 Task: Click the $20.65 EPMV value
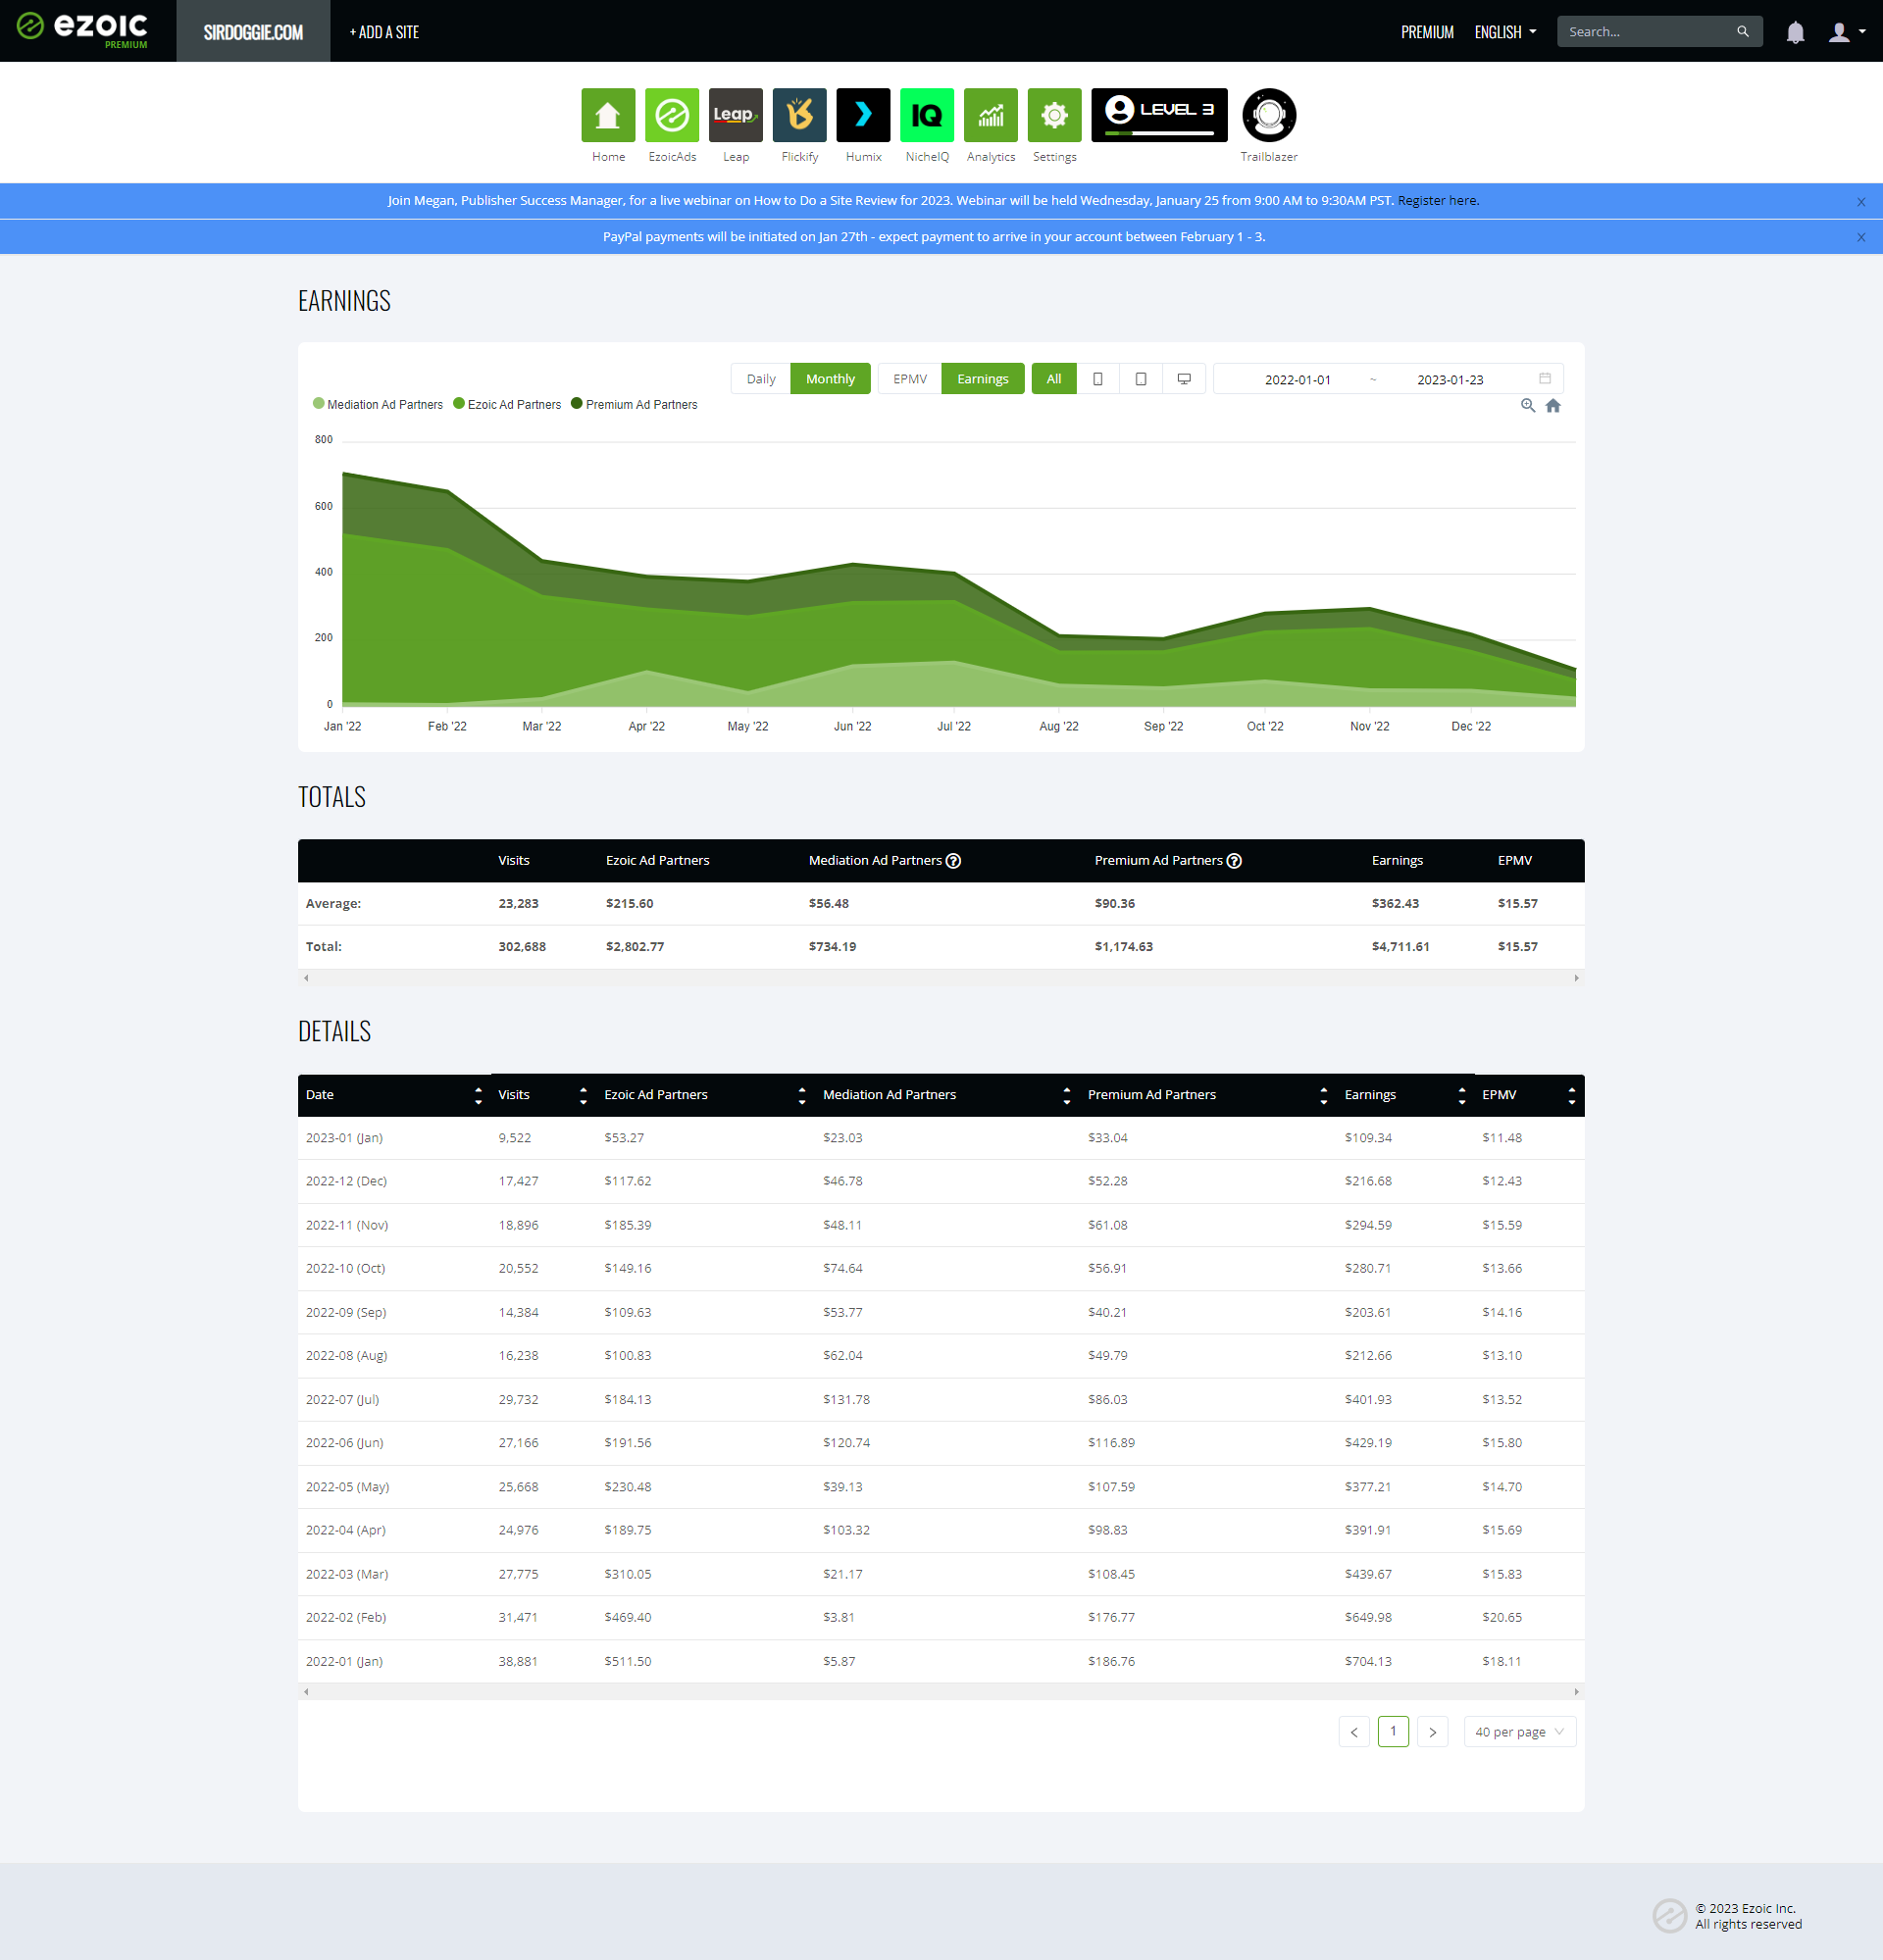[x=1502, y=1618]
